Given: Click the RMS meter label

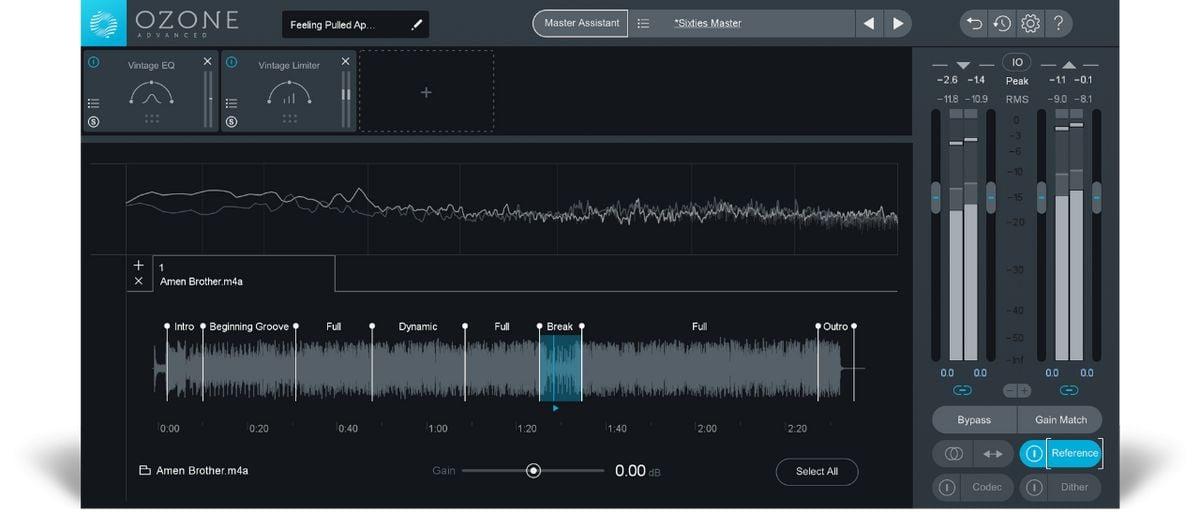Looking at the screenshot, I should click(x=1017, y=99).
